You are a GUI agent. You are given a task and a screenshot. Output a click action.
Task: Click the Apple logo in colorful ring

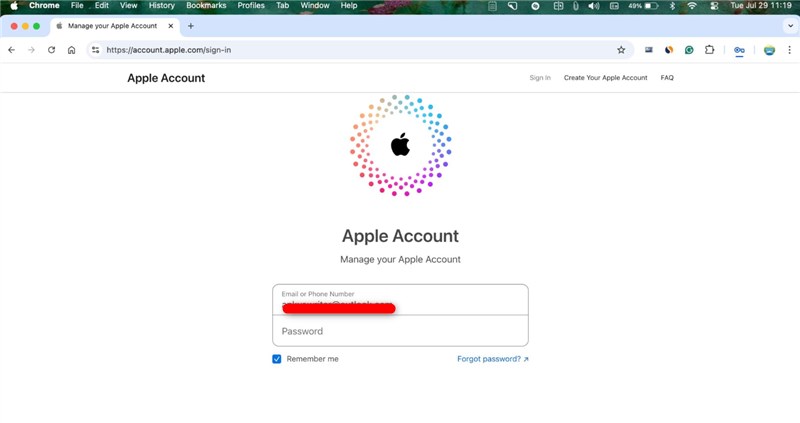(x=401, y=145)
